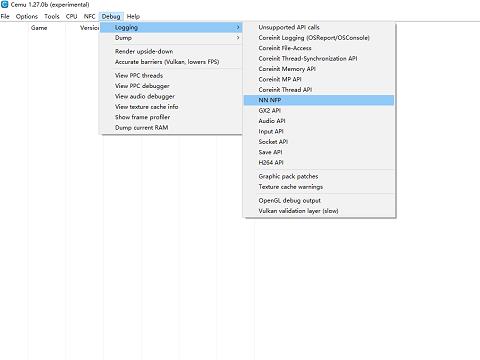Screen dimensions: 480x360
Task: Enable Texture cache warnings logging
Action: [x=319, y=187]
